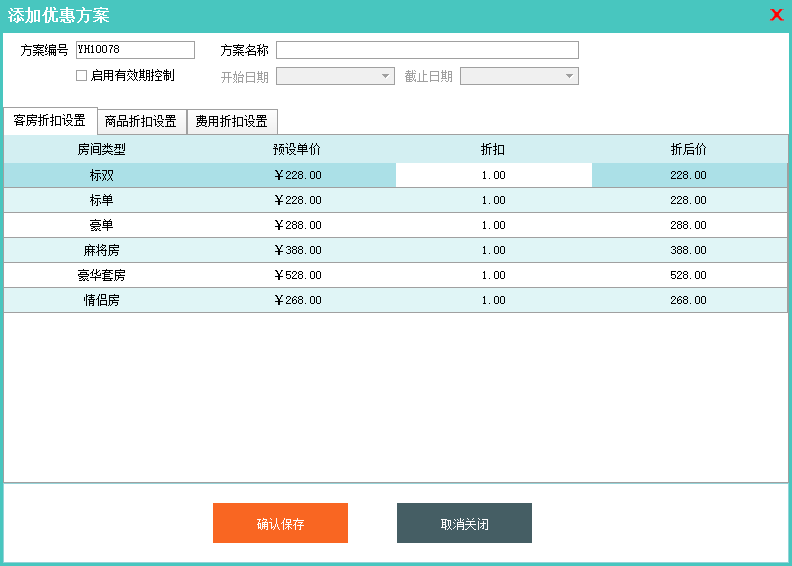Screen dimensions: 792x566
Task: Switch to the 客房折扣设置 tab
Action: pos(50,121)
